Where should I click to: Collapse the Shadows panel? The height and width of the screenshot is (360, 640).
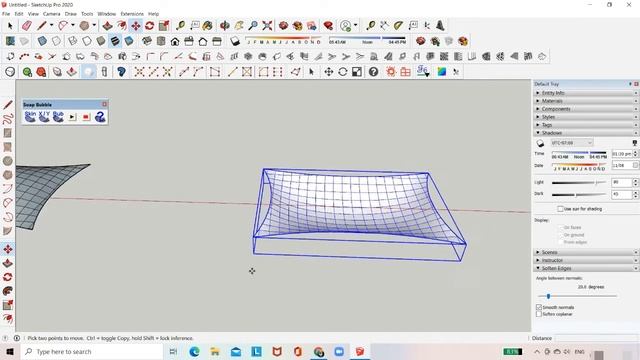click(586, 133)
